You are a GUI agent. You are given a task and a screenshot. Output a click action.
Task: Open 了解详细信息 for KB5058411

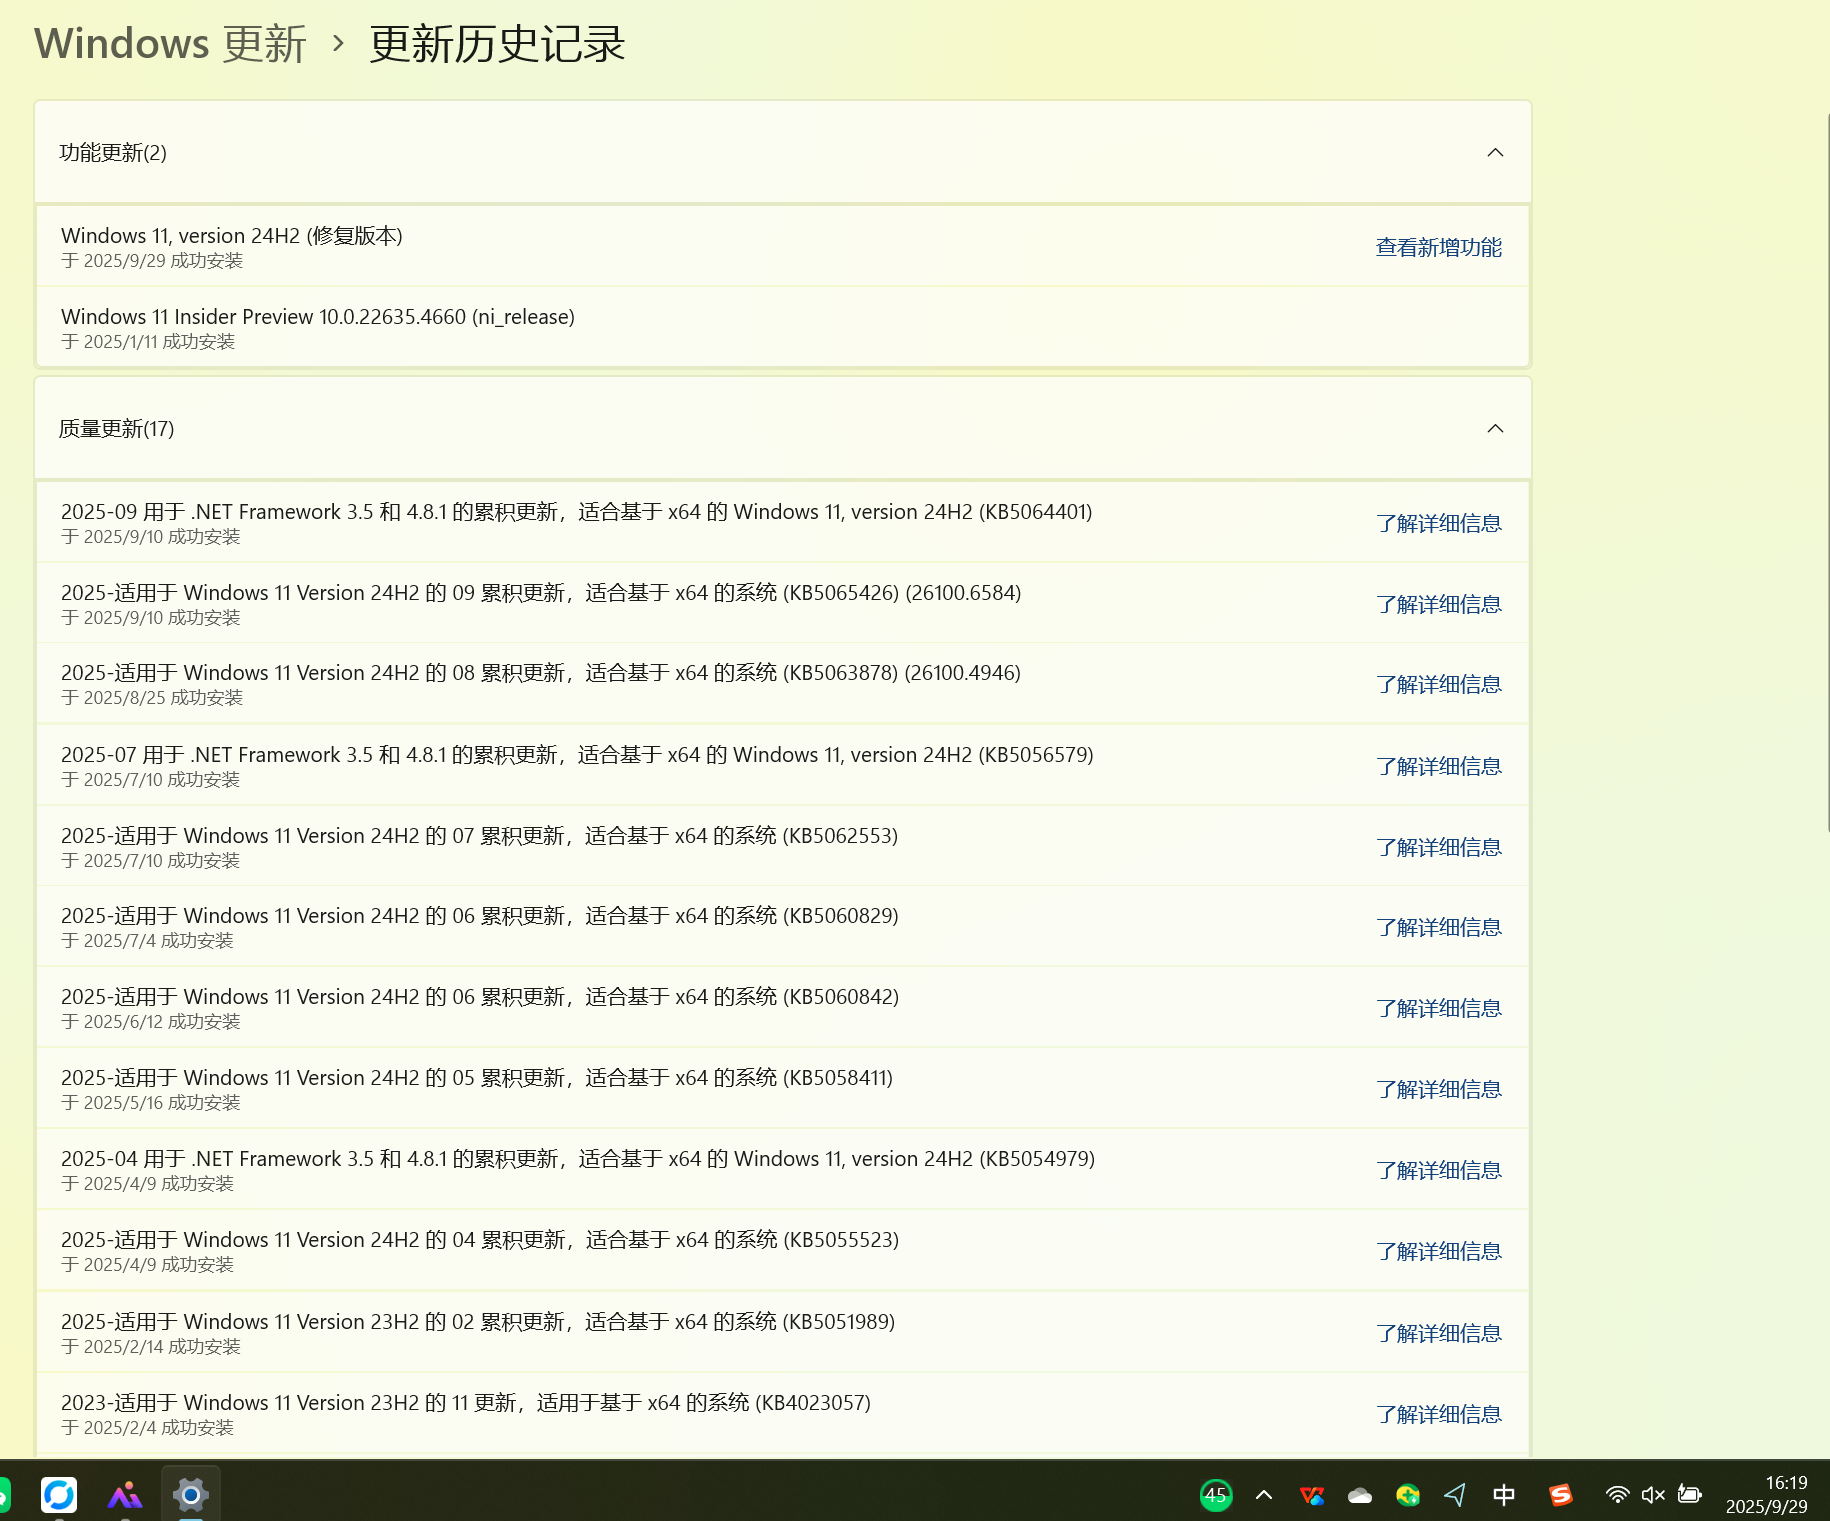click(1438, 1089)
